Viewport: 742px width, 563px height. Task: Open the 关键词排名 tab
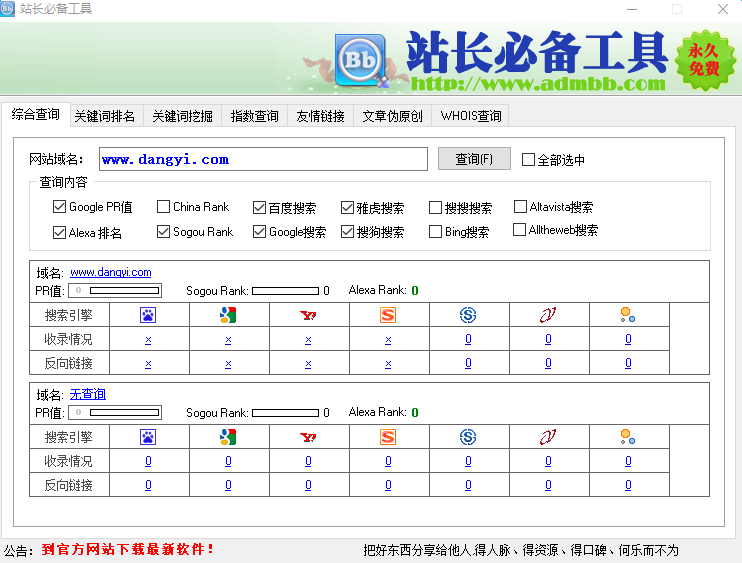coord(105,116)
